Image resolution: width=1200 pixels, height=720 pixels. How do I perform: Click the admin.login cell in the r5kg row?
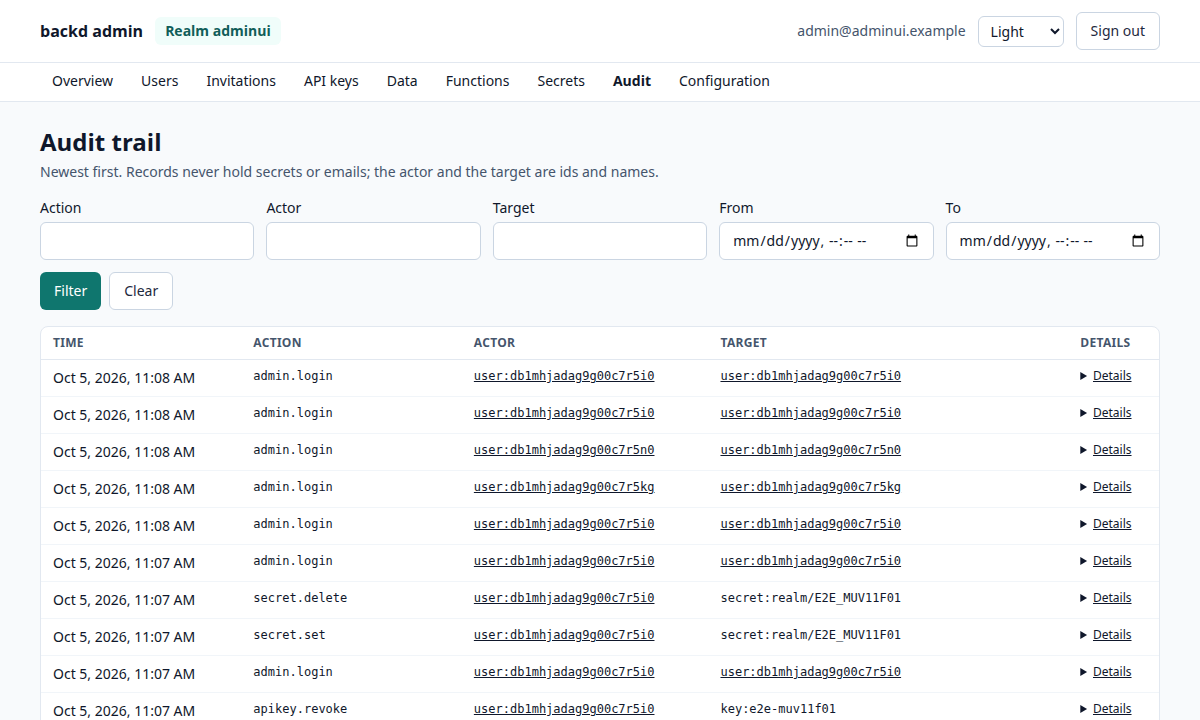[293, 487]
